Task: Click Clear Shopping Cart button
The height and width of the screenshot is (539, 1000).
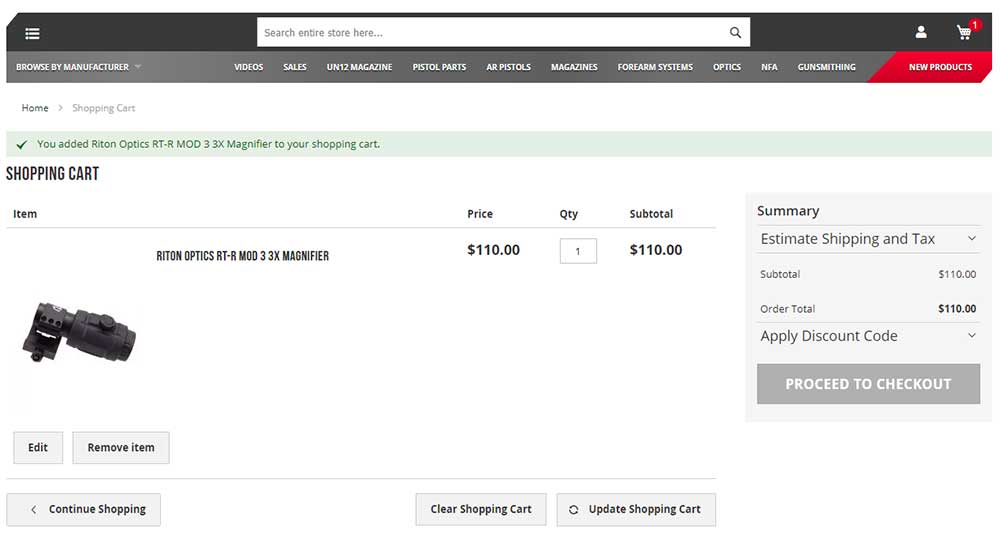Action: (481, 510)
